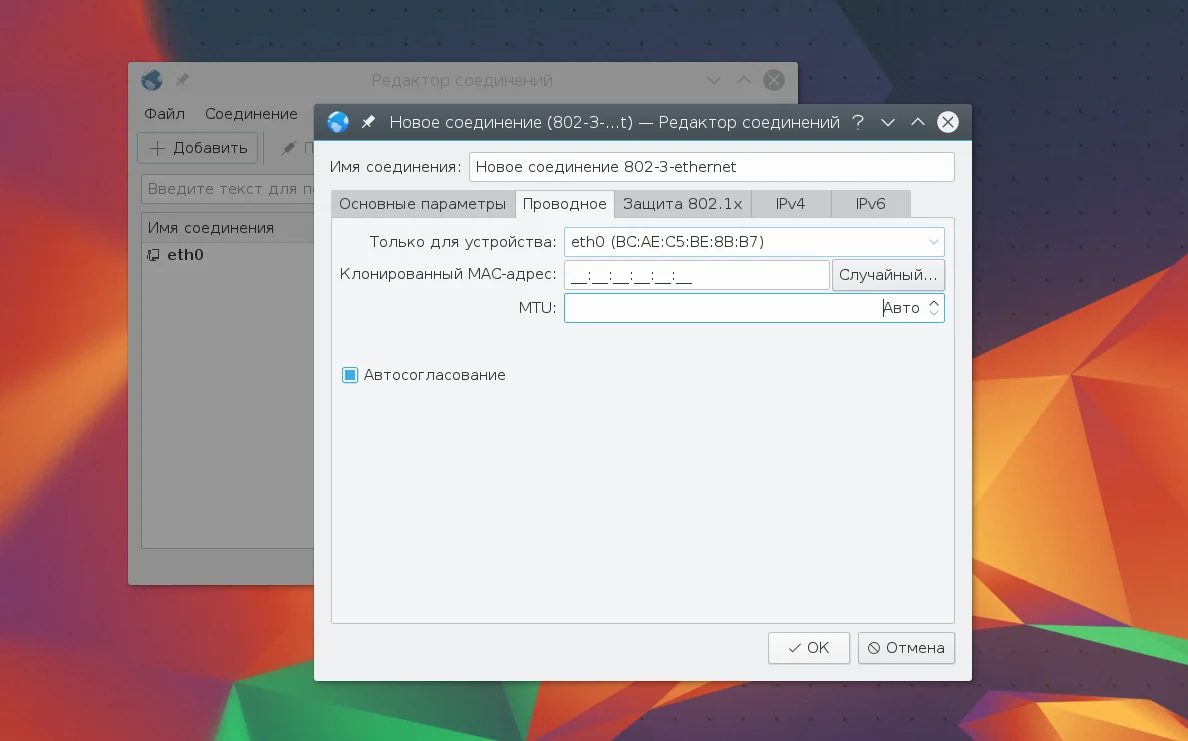The height and width of the screenshot is (741, 1188).
Task: Open the Только для устройства device dropdown
Action: click(x=754, y=242)
